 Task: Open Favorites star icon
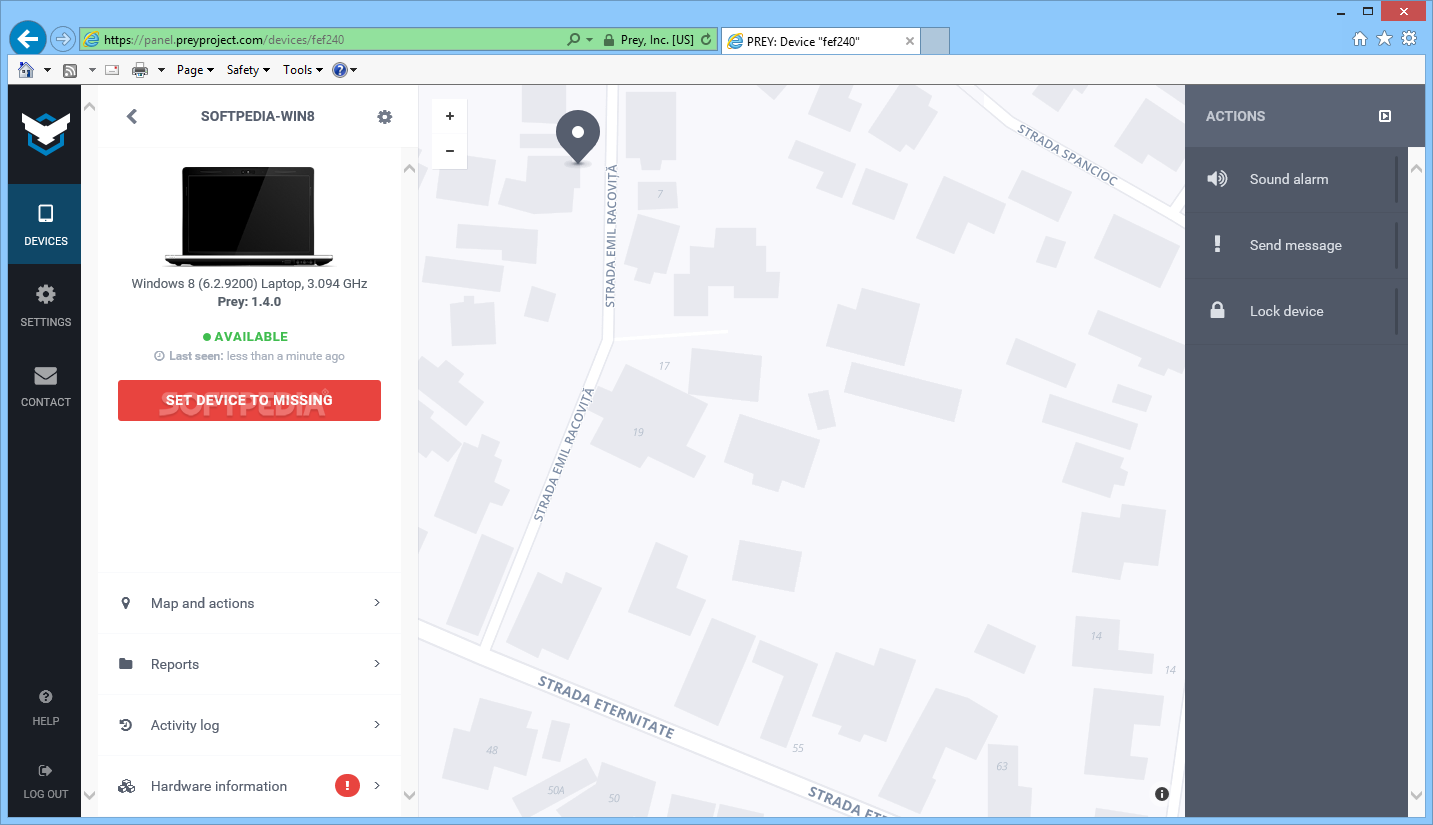point(1384,38)
